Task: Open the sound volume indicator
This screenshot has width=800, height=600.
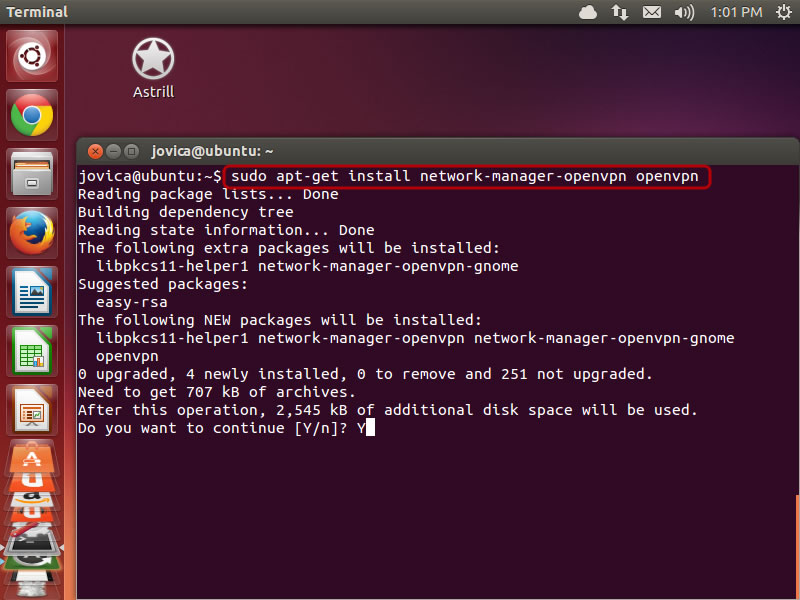Action: [684, 12]
